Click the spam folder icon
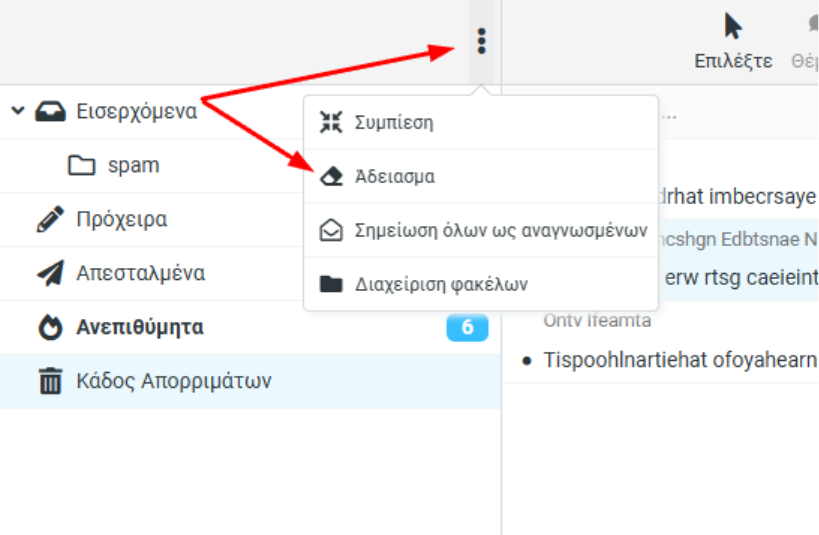819x535 pixels. pos(81,166)
